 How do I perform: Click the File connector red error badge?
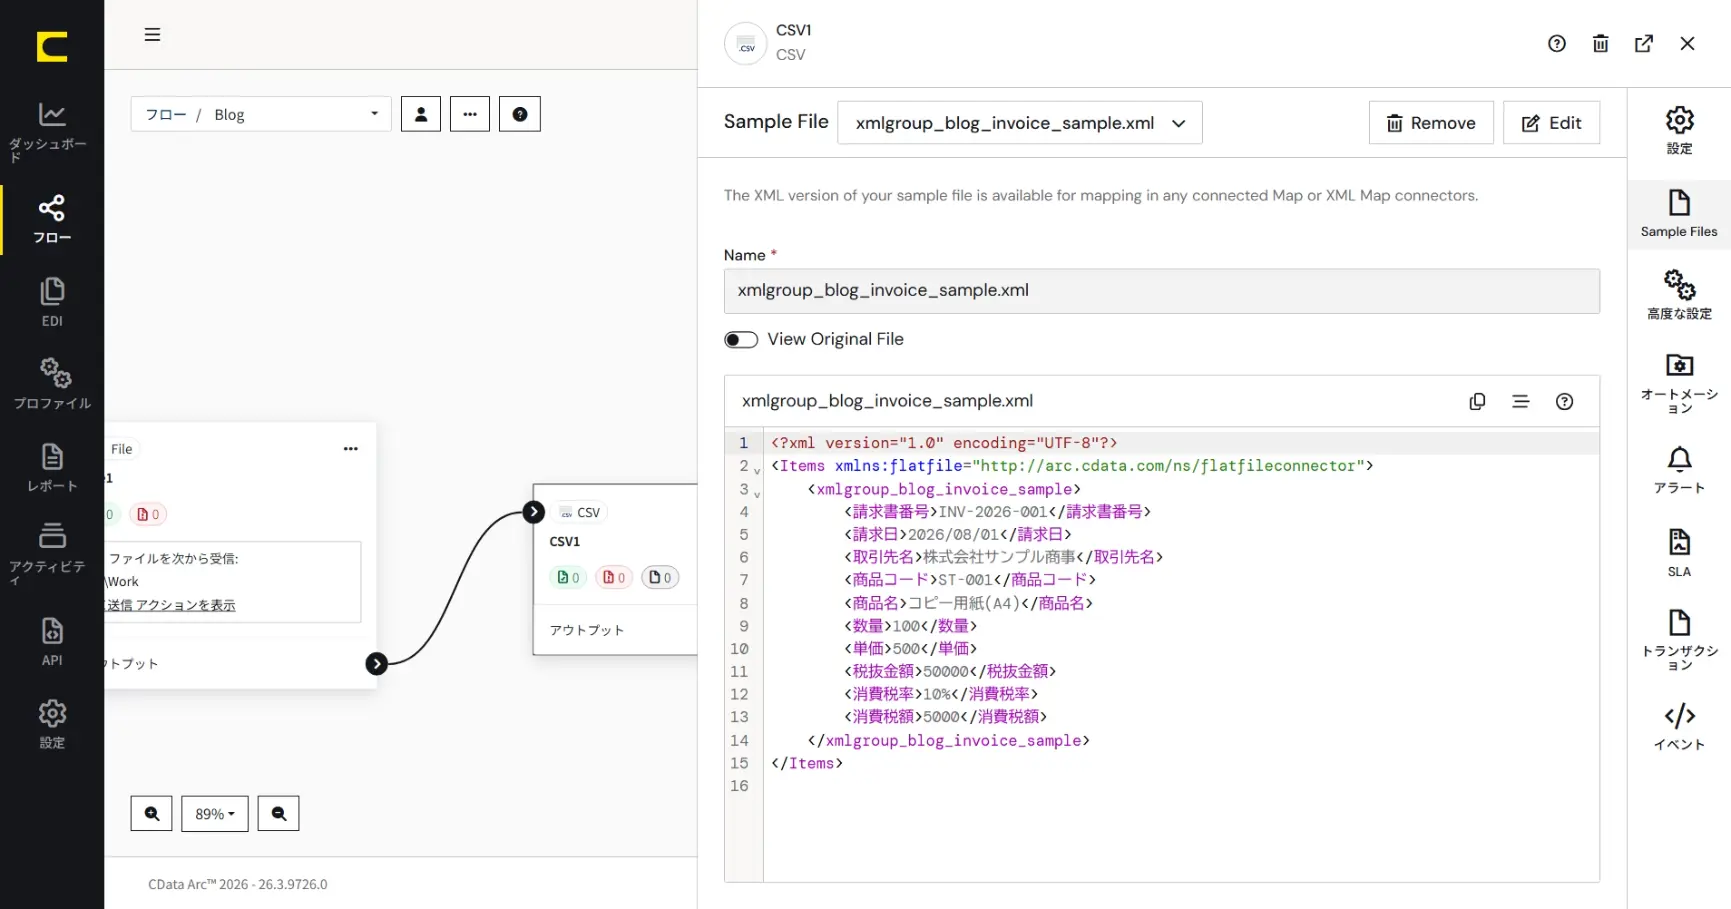click(148, 514)
